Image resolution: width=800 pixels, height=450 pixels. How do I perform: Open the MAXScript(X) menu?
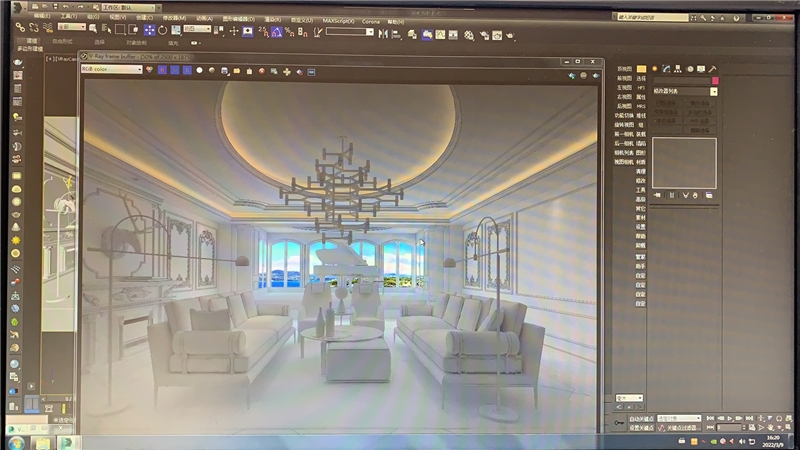point(335,18)
